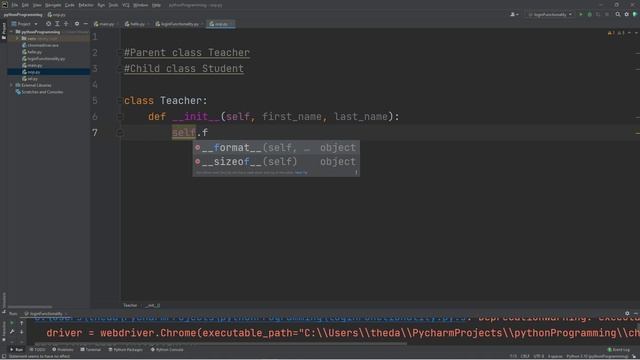
Task: Switch to main.py editor tab
Action: 104,24
